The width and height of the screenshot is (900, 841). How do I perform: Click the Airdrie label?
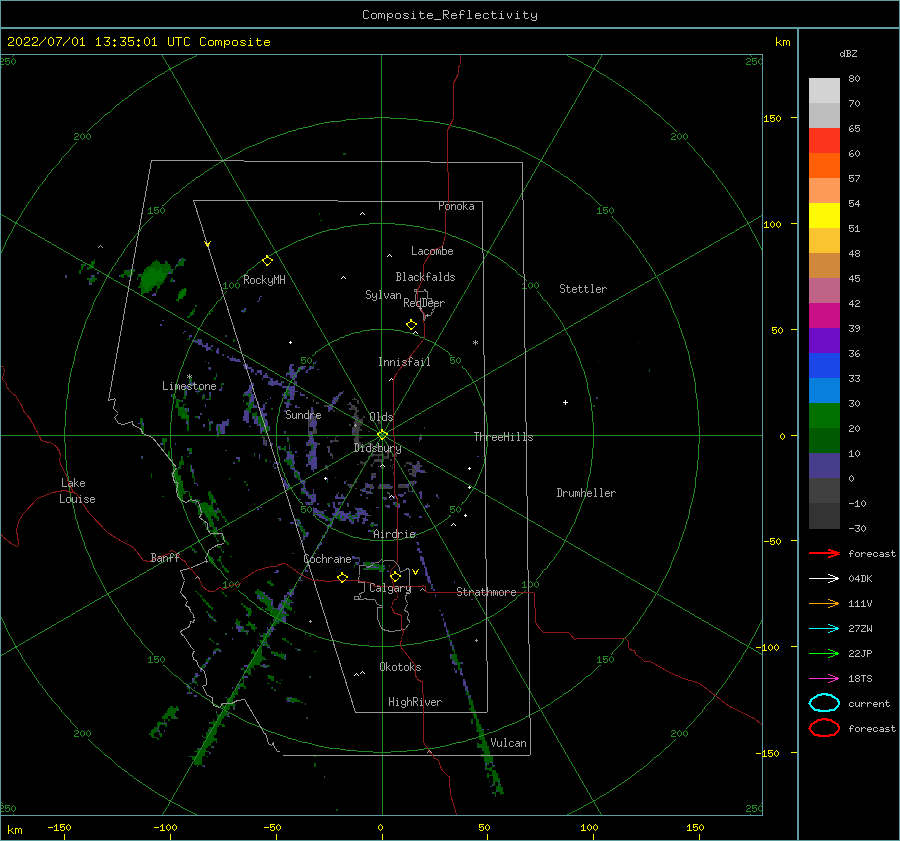(x=394, y=534)
